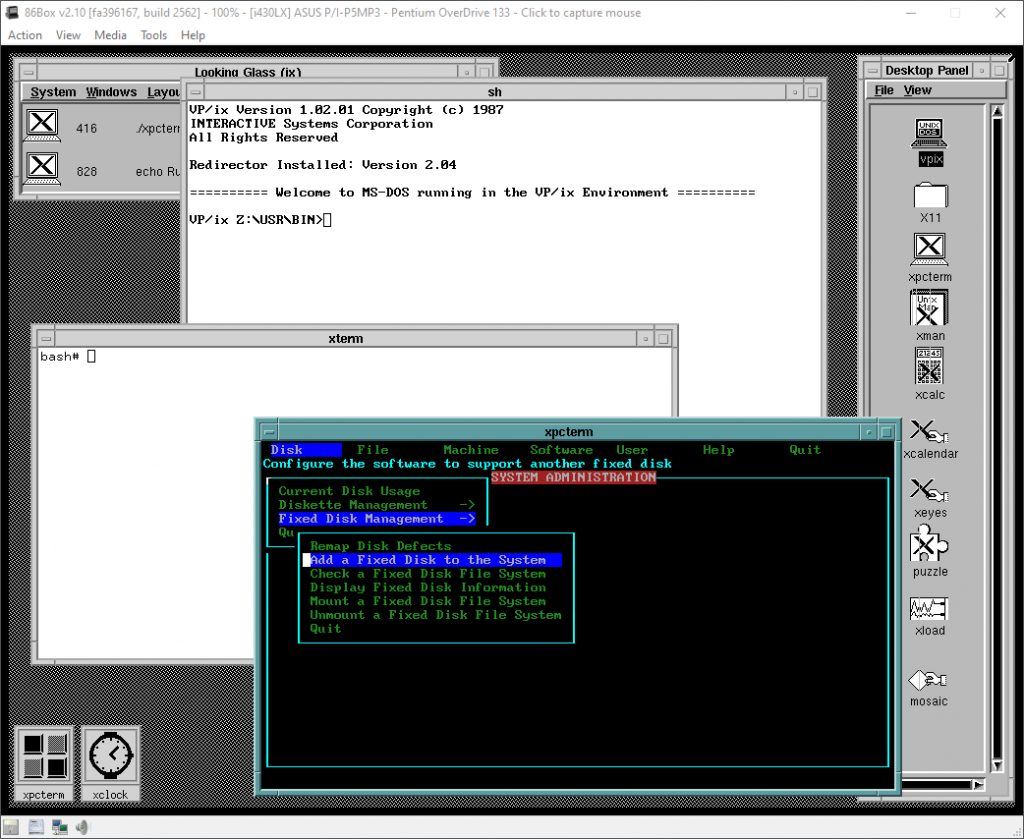Viewport: 1024px width, 839px height.
Task: Click the xclock icon at bottom left
Action: [x=110, y=755]
